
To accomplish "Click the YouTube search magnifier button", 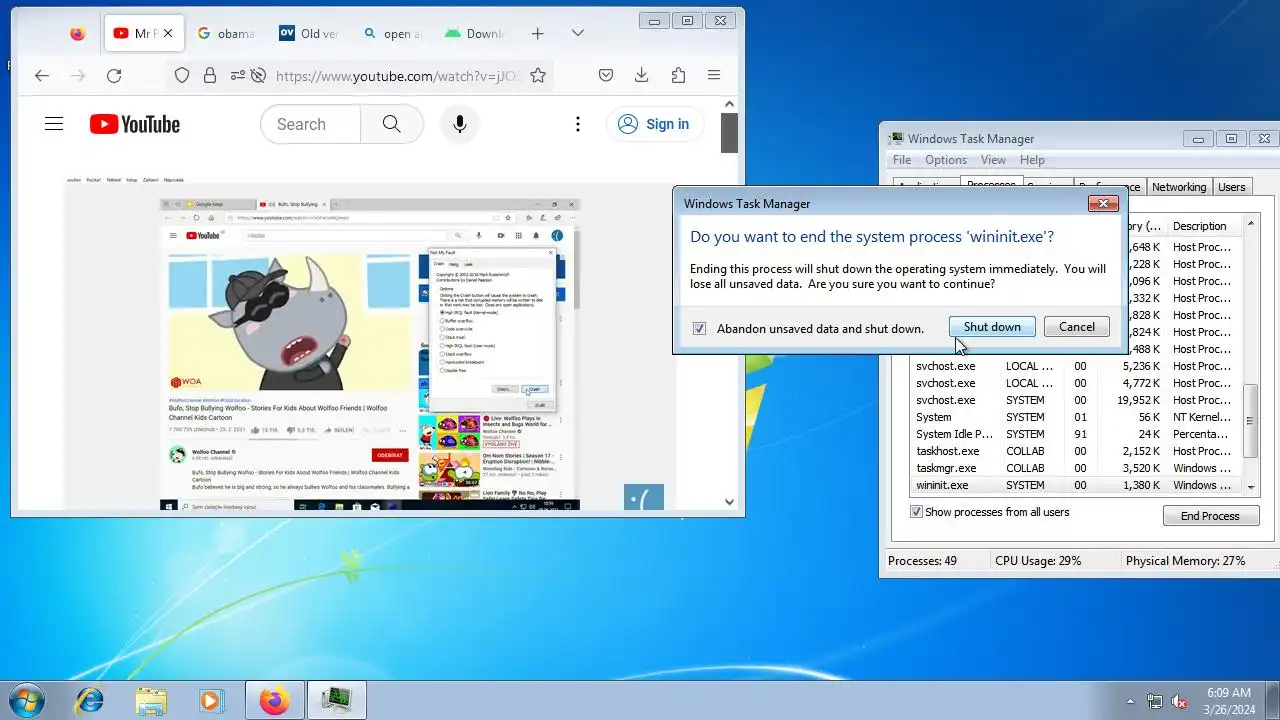I will [x=392, y=124].
